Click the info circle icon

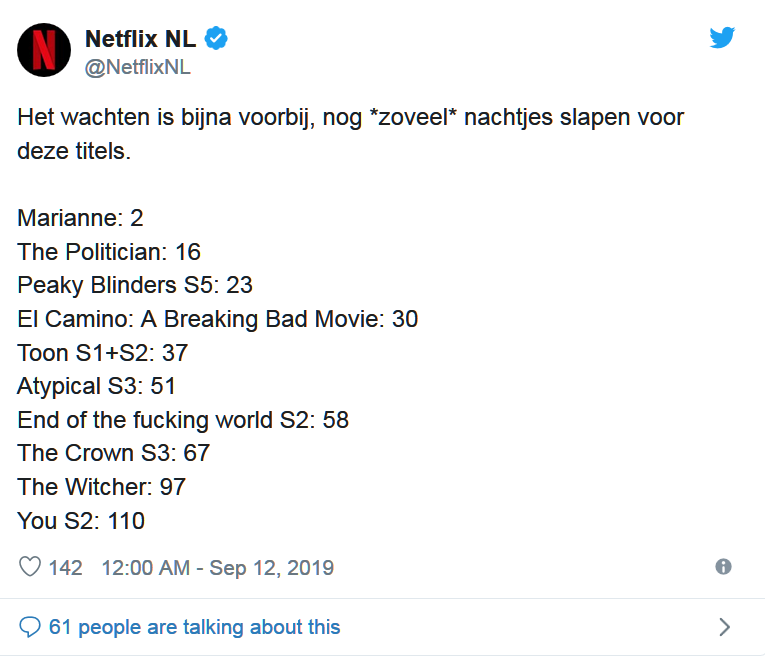(723, 566)
